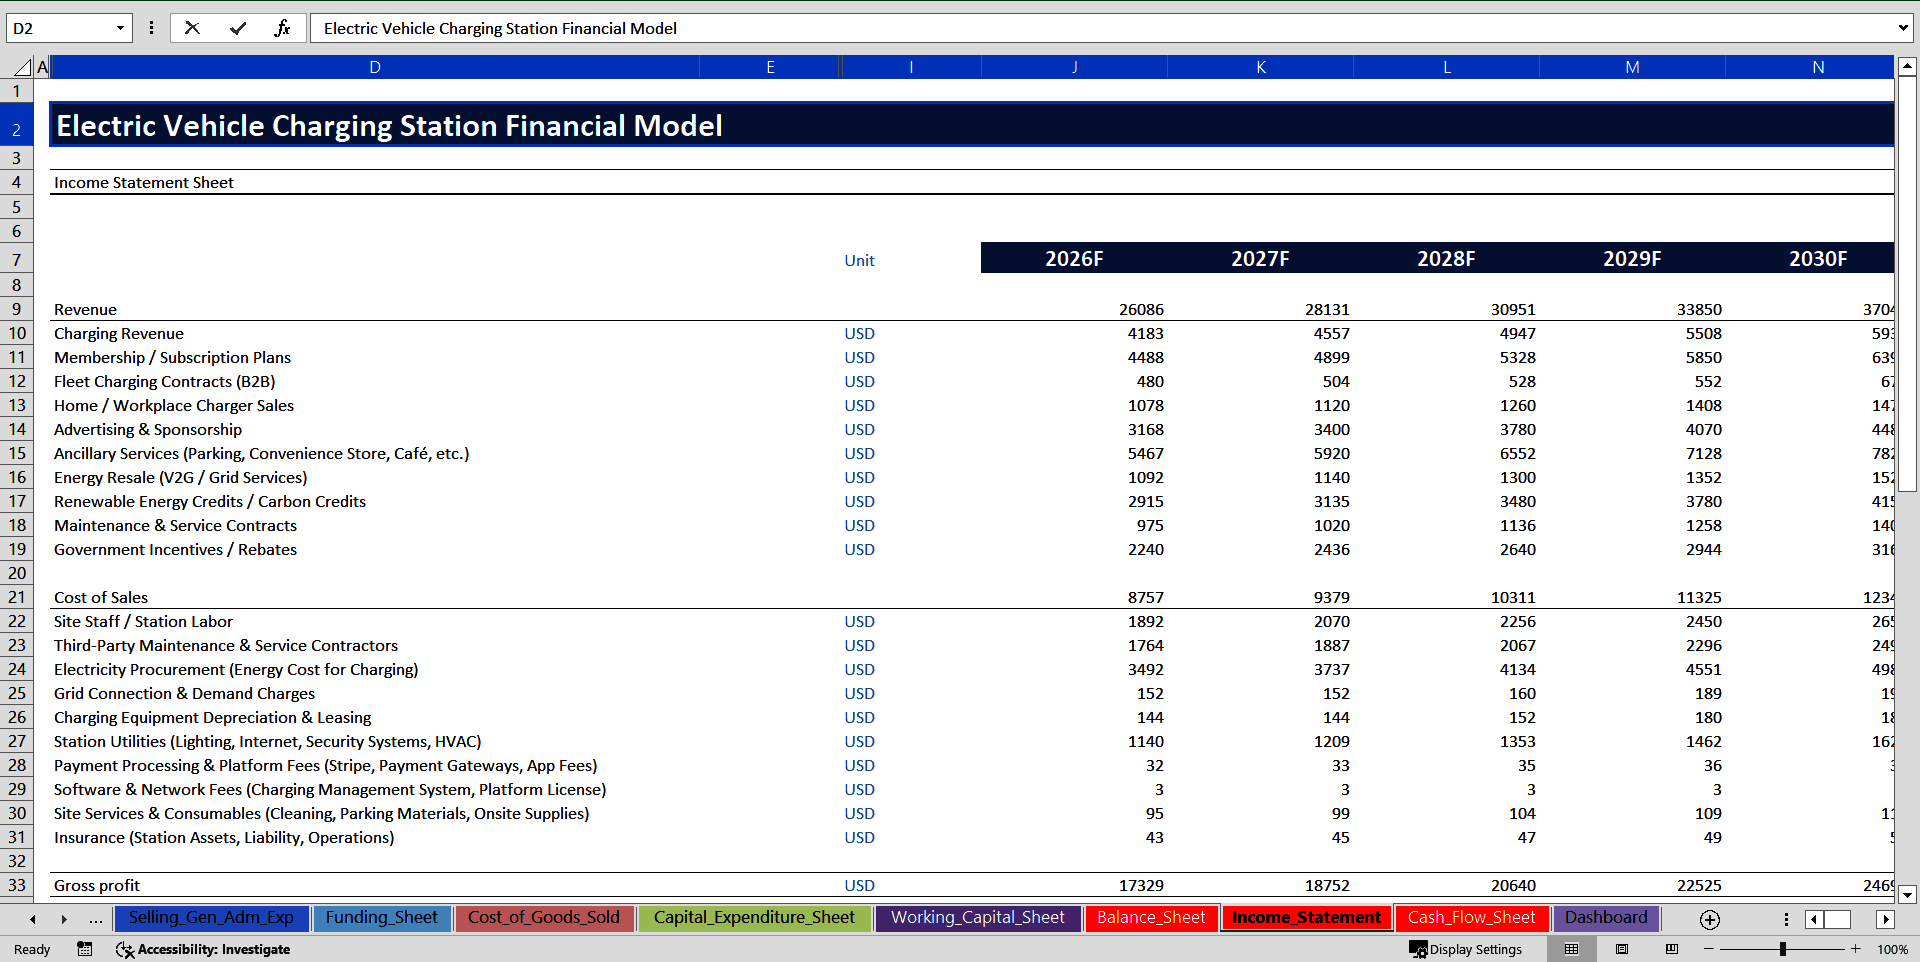Click the formula bar options dots
1920x962 pixels.
click(x=151, y=28)
